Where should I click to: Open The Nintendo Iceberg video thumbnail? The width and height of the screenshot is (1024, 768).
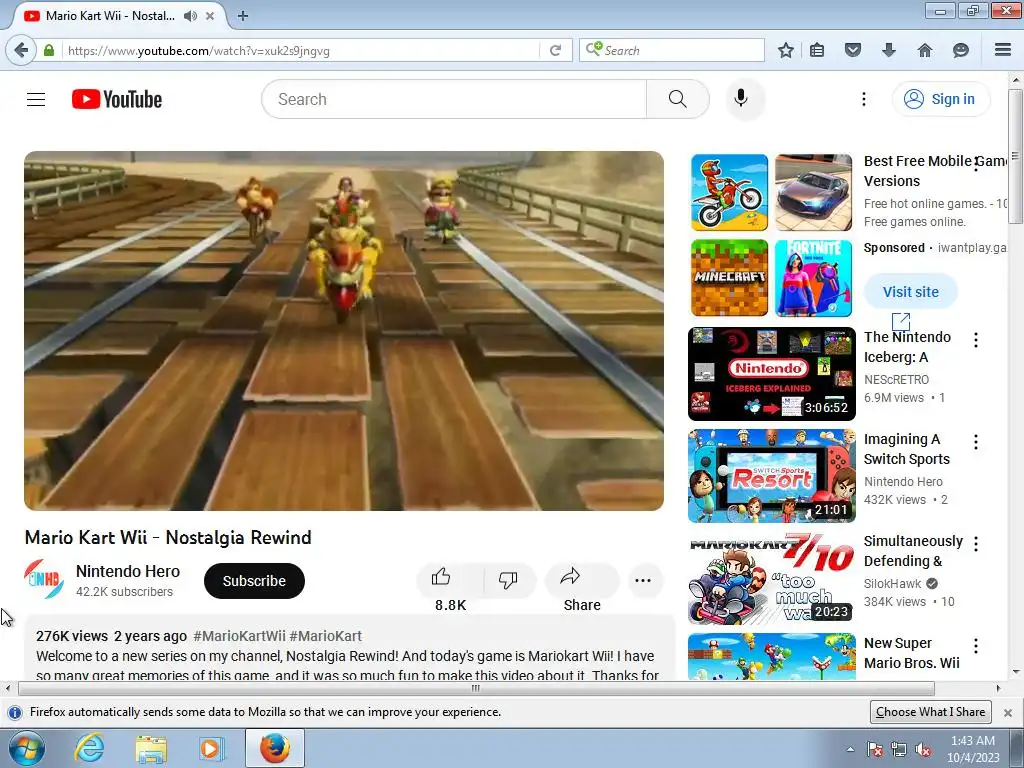tap(771, 374)
